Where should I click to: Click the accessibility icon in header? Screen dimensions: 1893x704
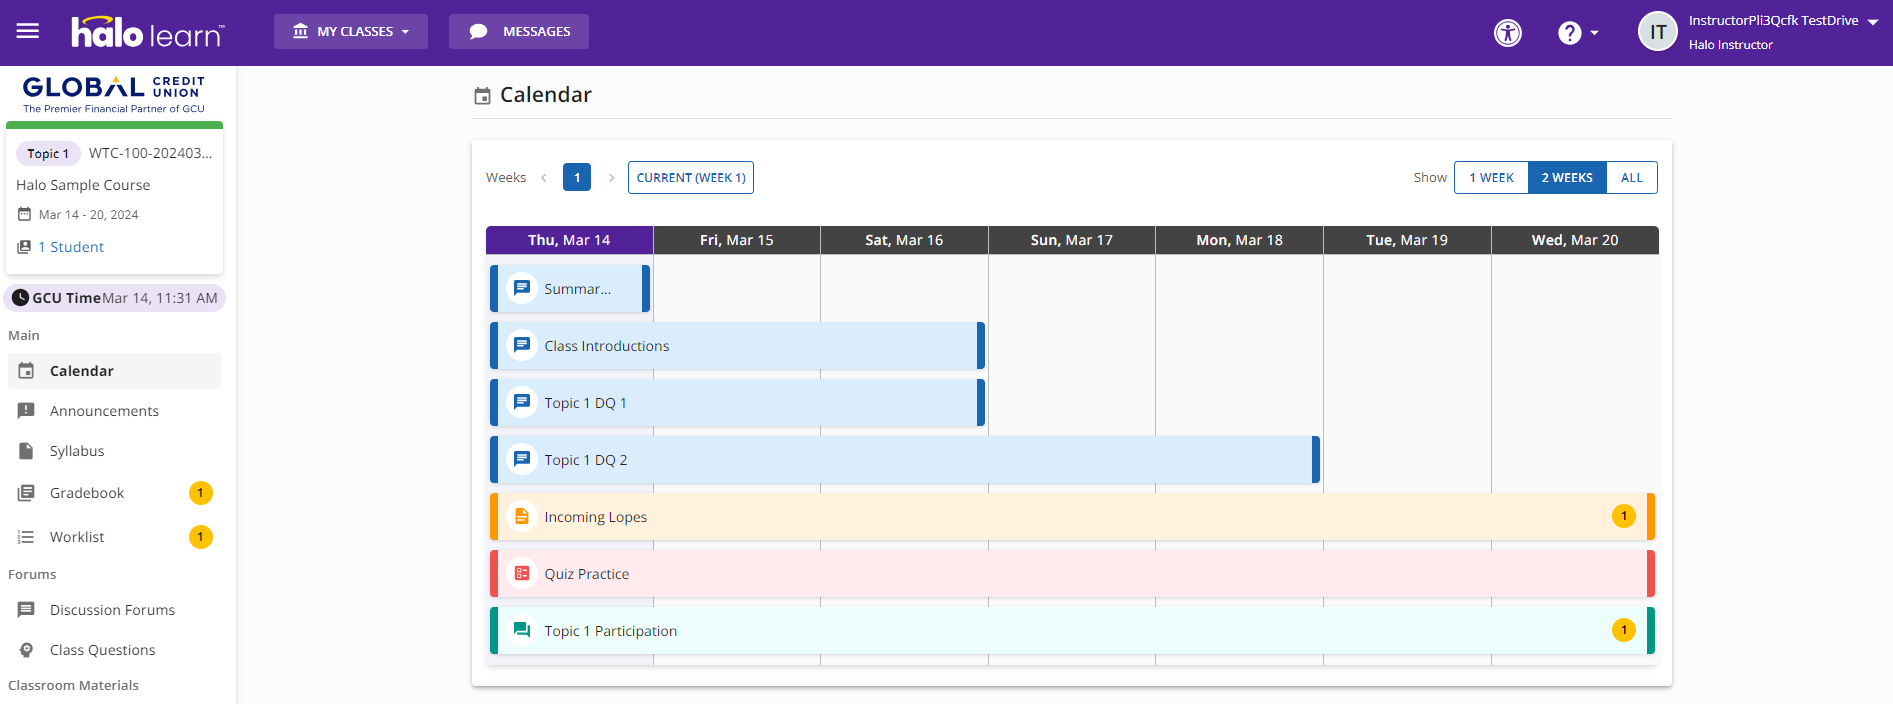pyautogui.click(x=1507, y=33)
